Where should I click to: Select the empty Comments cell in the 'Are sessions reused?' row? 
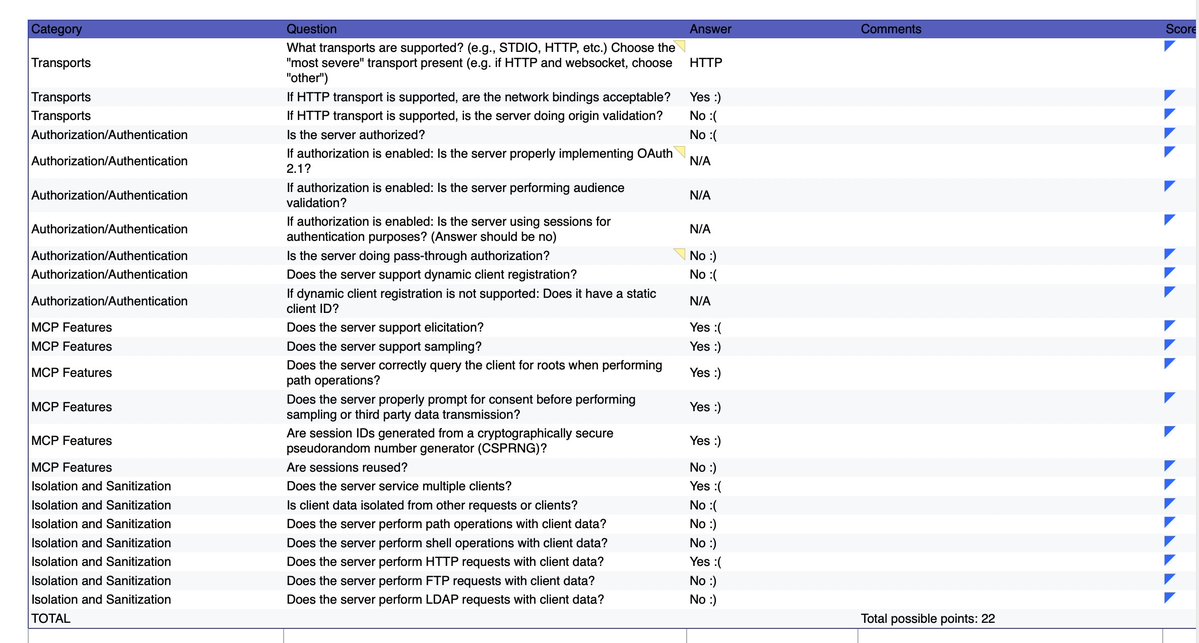[1010, 467]
